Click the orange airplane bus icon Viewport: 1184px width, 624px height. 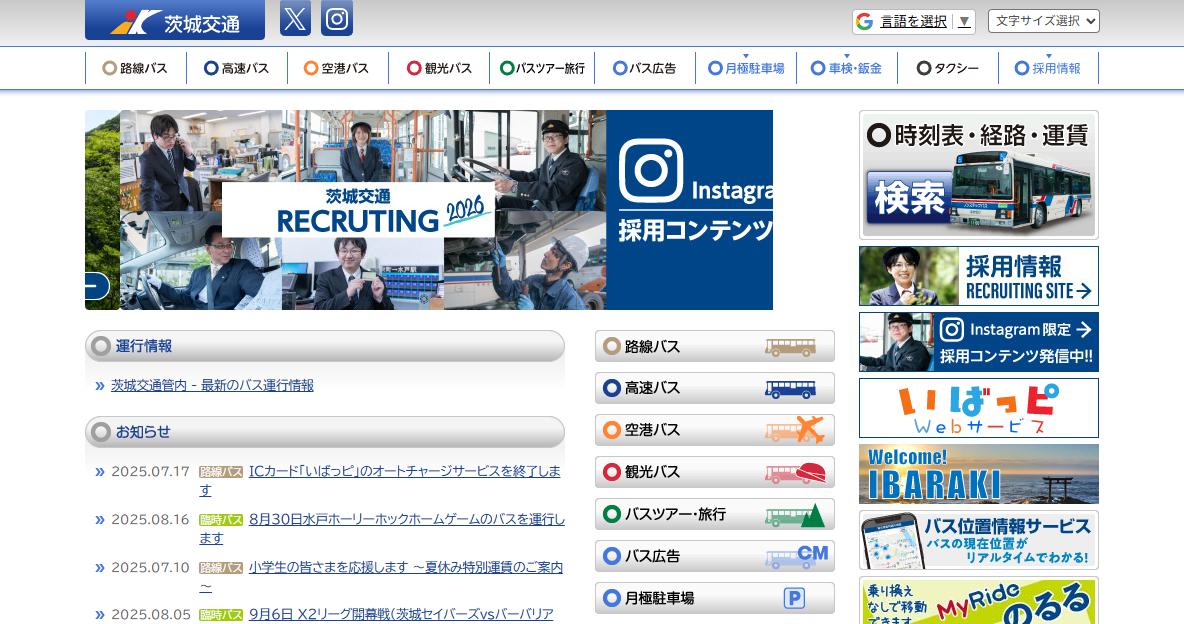[x=795, y=430]
